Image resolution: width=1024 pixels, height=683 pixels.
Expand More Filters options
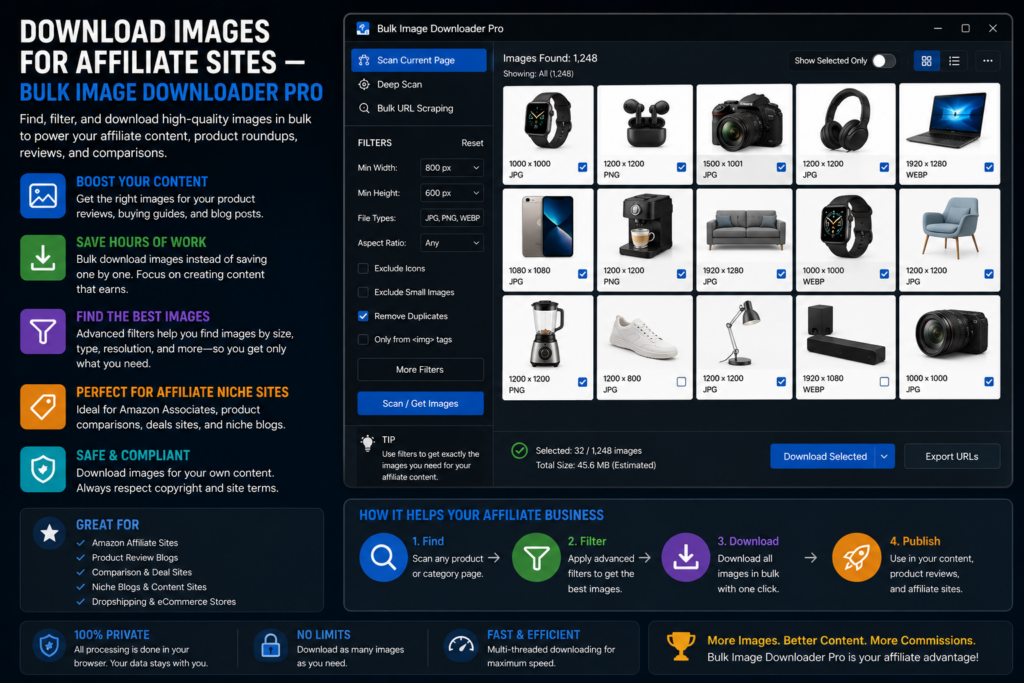pyautogui.click(x=420, y=370)
